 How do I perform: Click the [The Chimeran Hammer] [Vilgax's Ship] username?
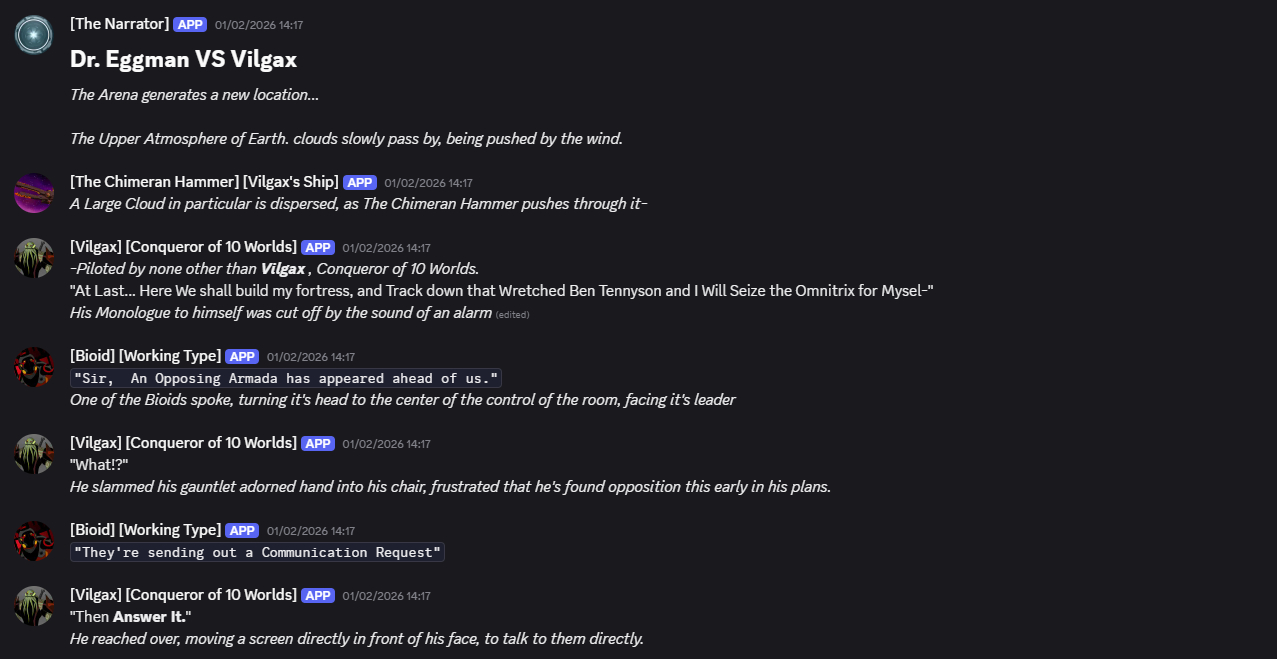[204, 182]
